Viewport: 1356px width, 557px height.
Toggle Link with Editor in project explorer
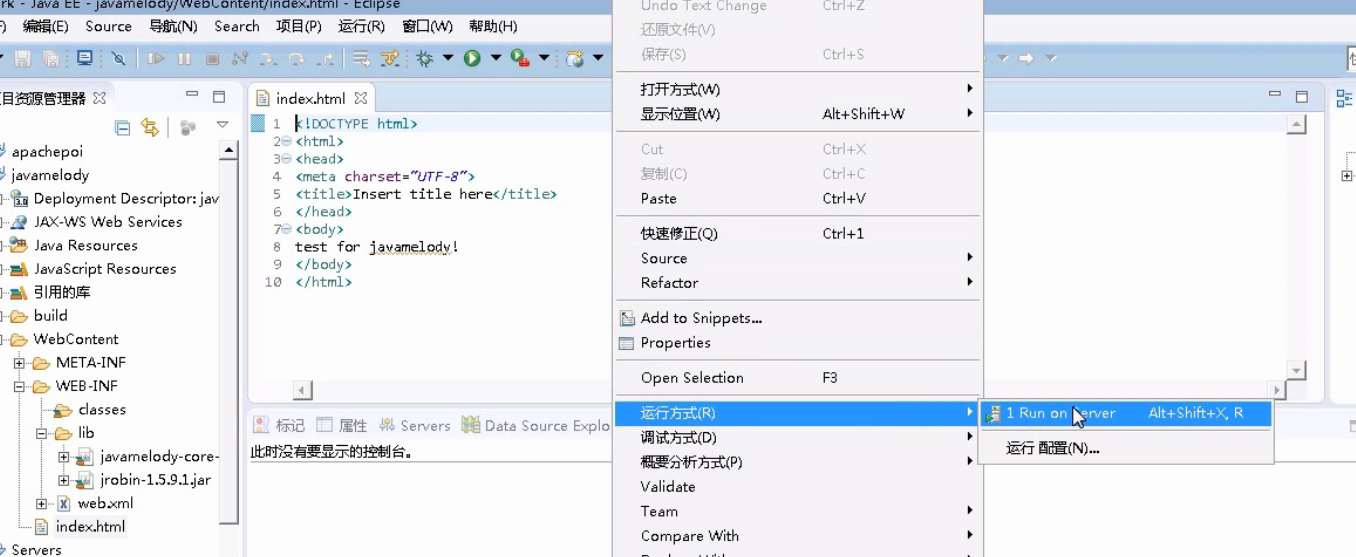coord(150,127)
